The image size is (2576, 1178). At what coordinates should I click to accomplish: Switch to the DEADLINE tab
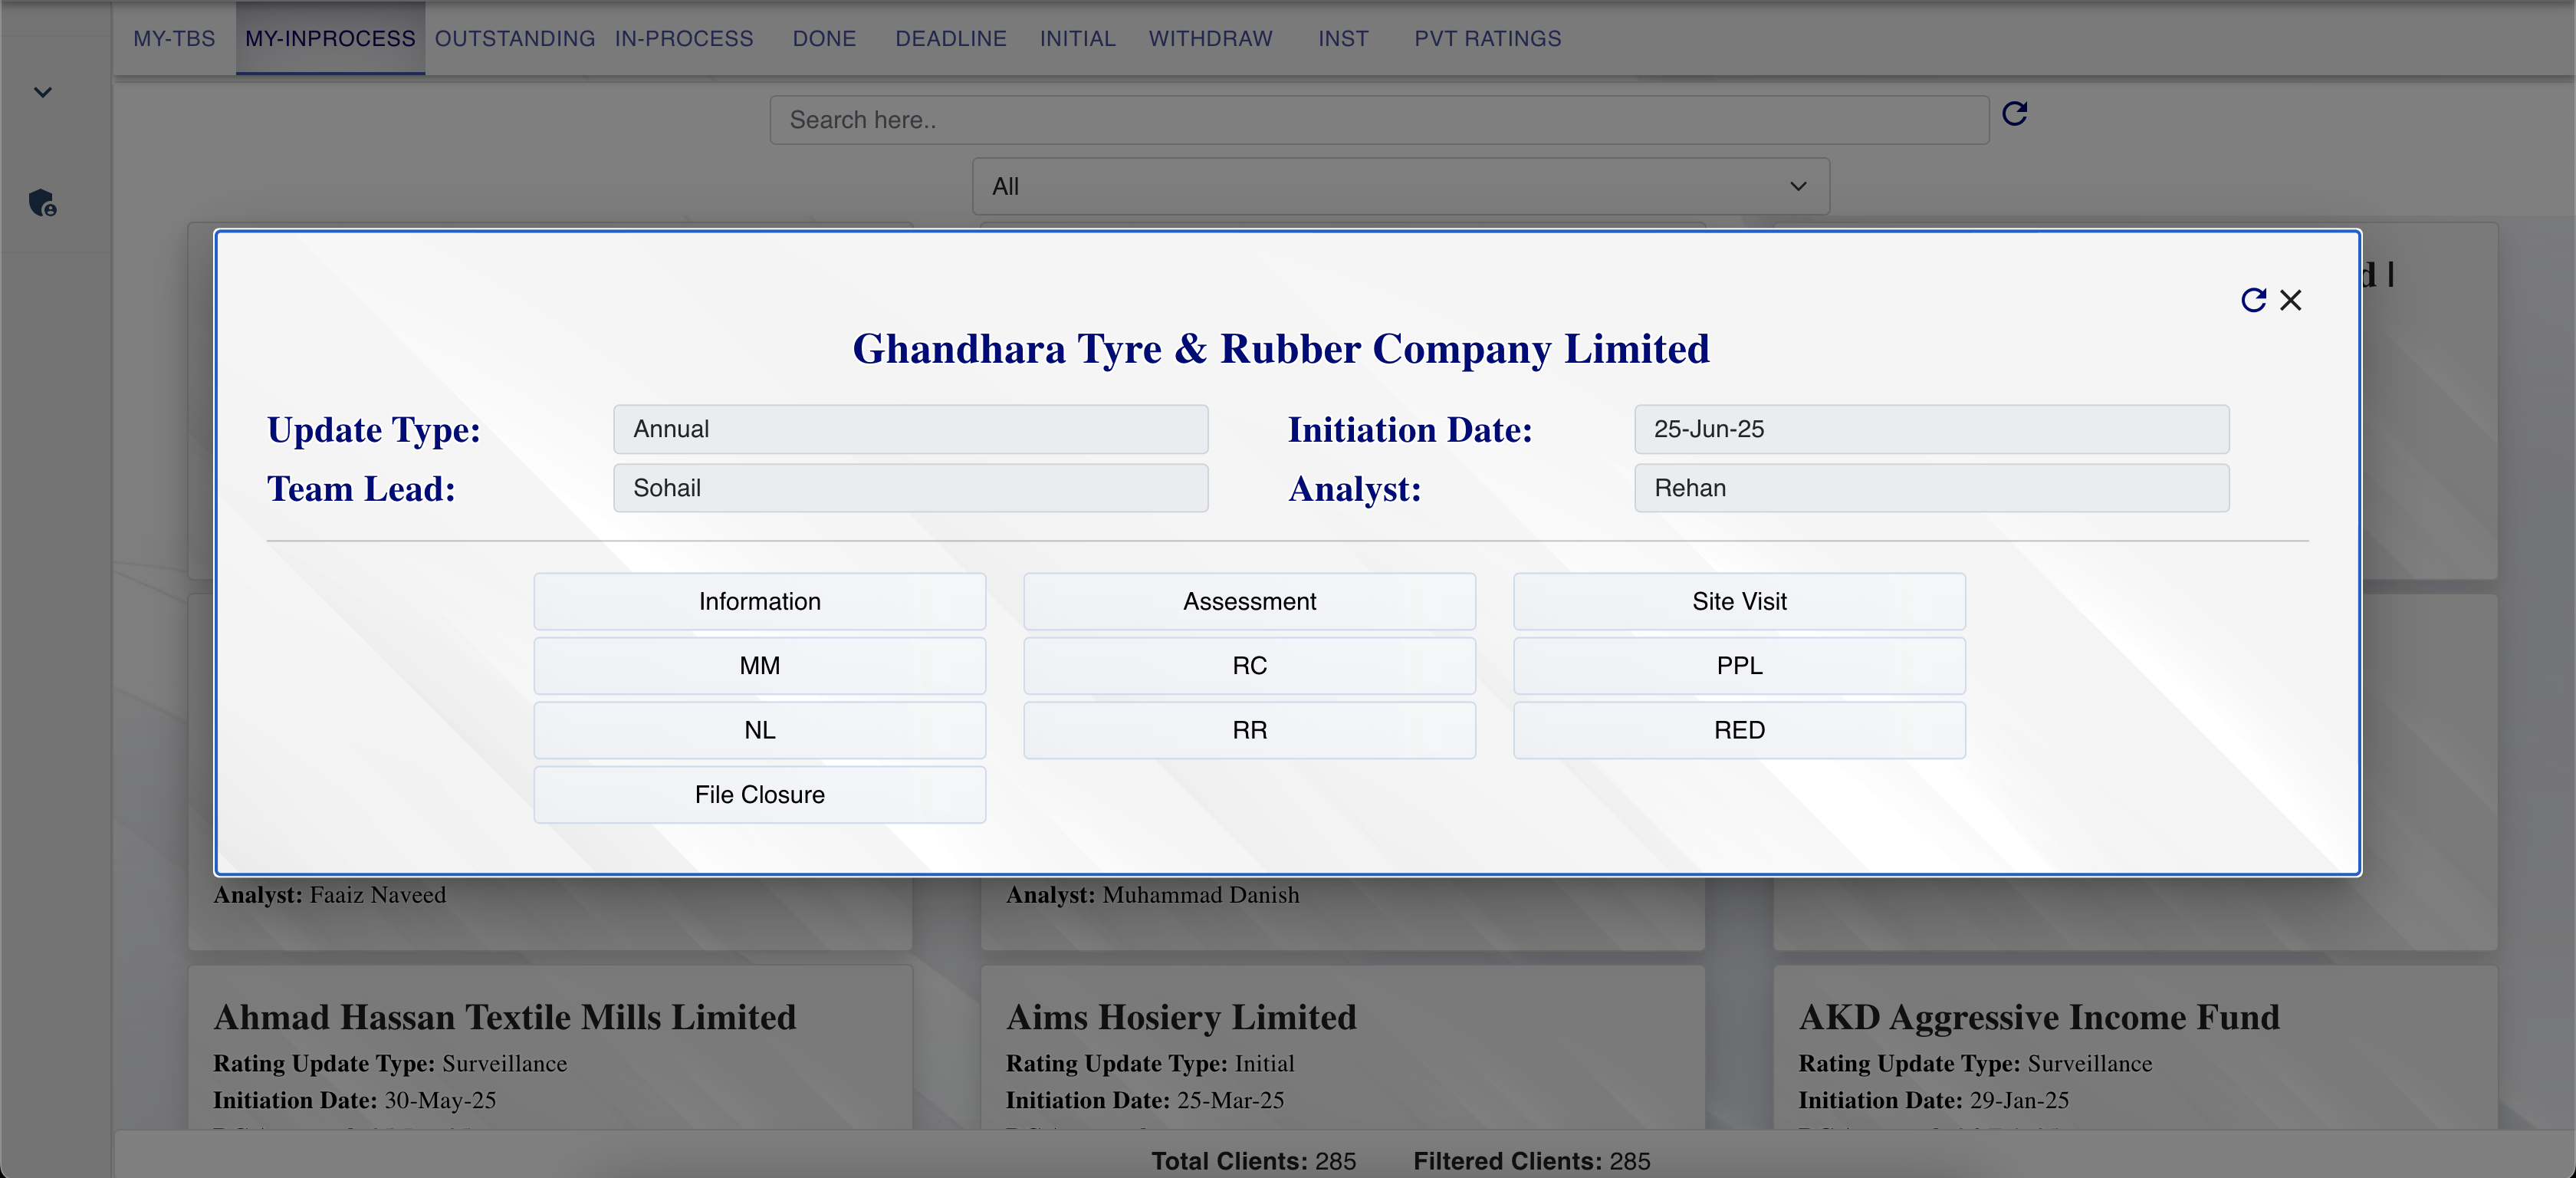coord(950,38)
